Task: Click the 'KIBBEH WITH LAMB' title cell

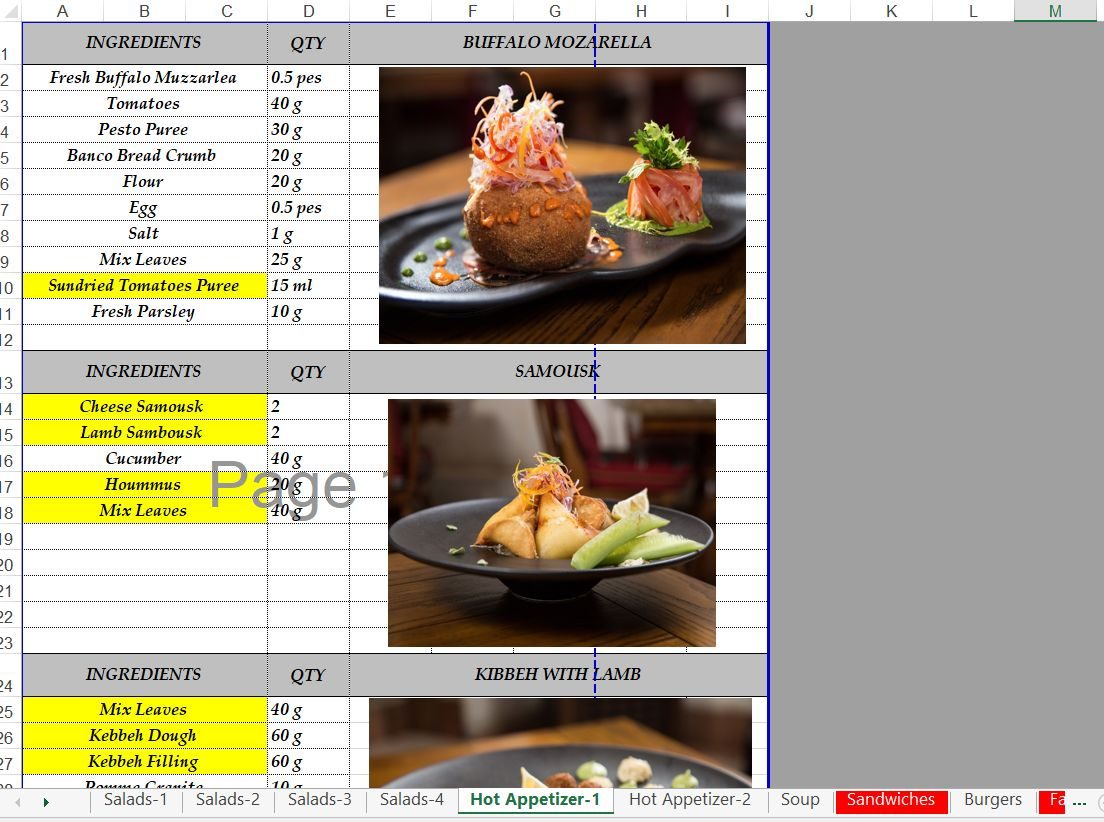Action: pos(558,675)
